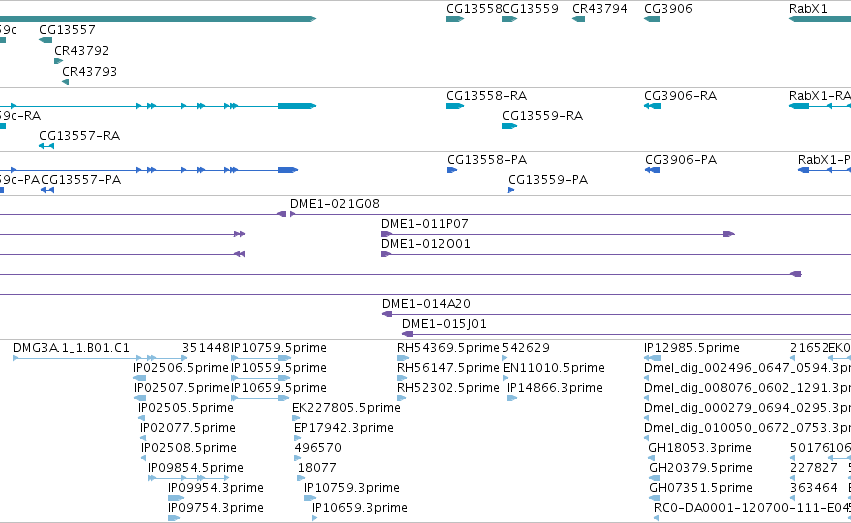851x523 pixels.
Task: Click the 351448 feature label
Action: pyautogui.click(x=206, y=348)
